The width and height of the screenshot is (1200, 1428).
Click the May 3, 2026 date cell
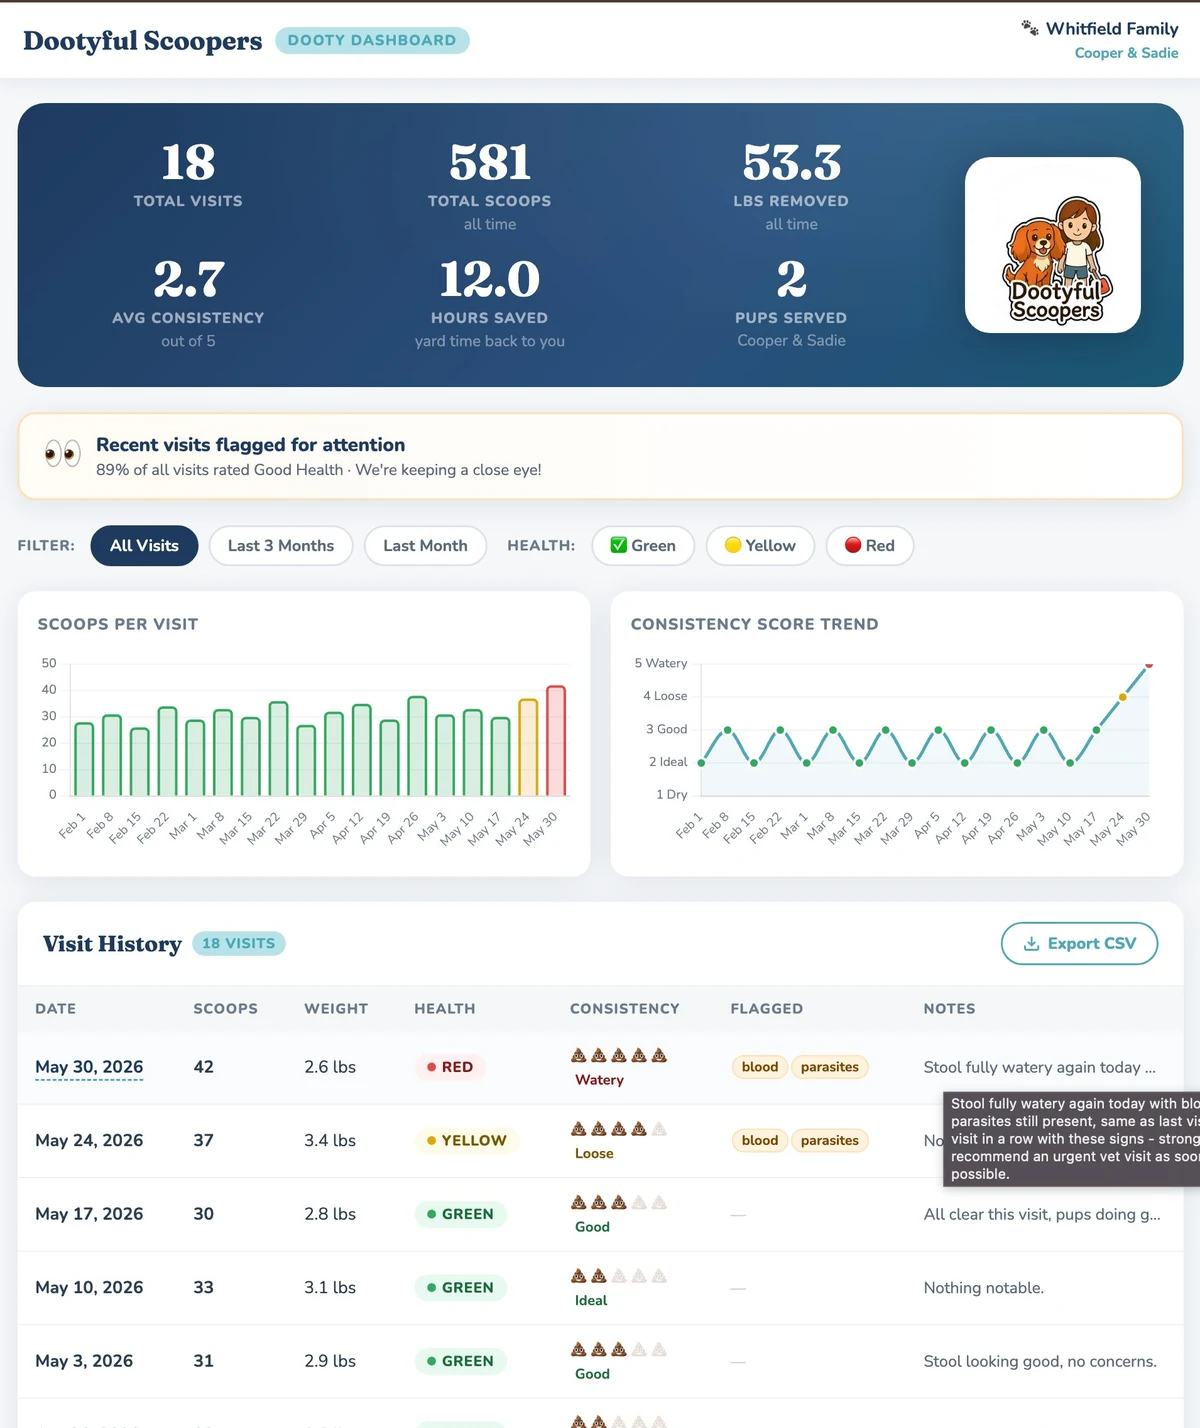(84, 1361)
